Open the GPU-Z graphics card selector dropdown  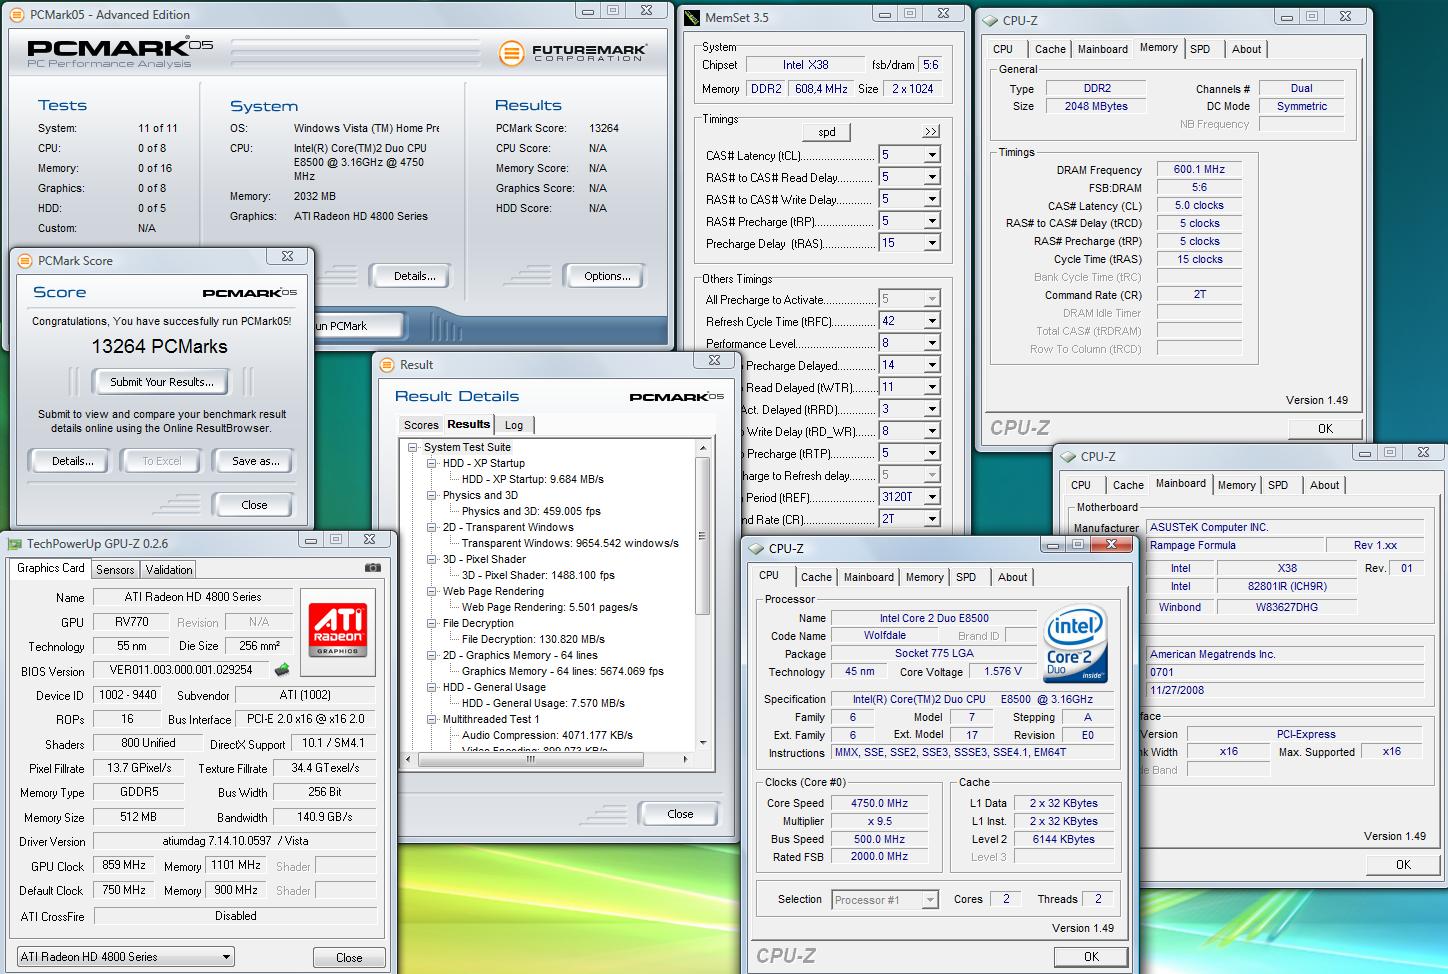tap(226, 957)
